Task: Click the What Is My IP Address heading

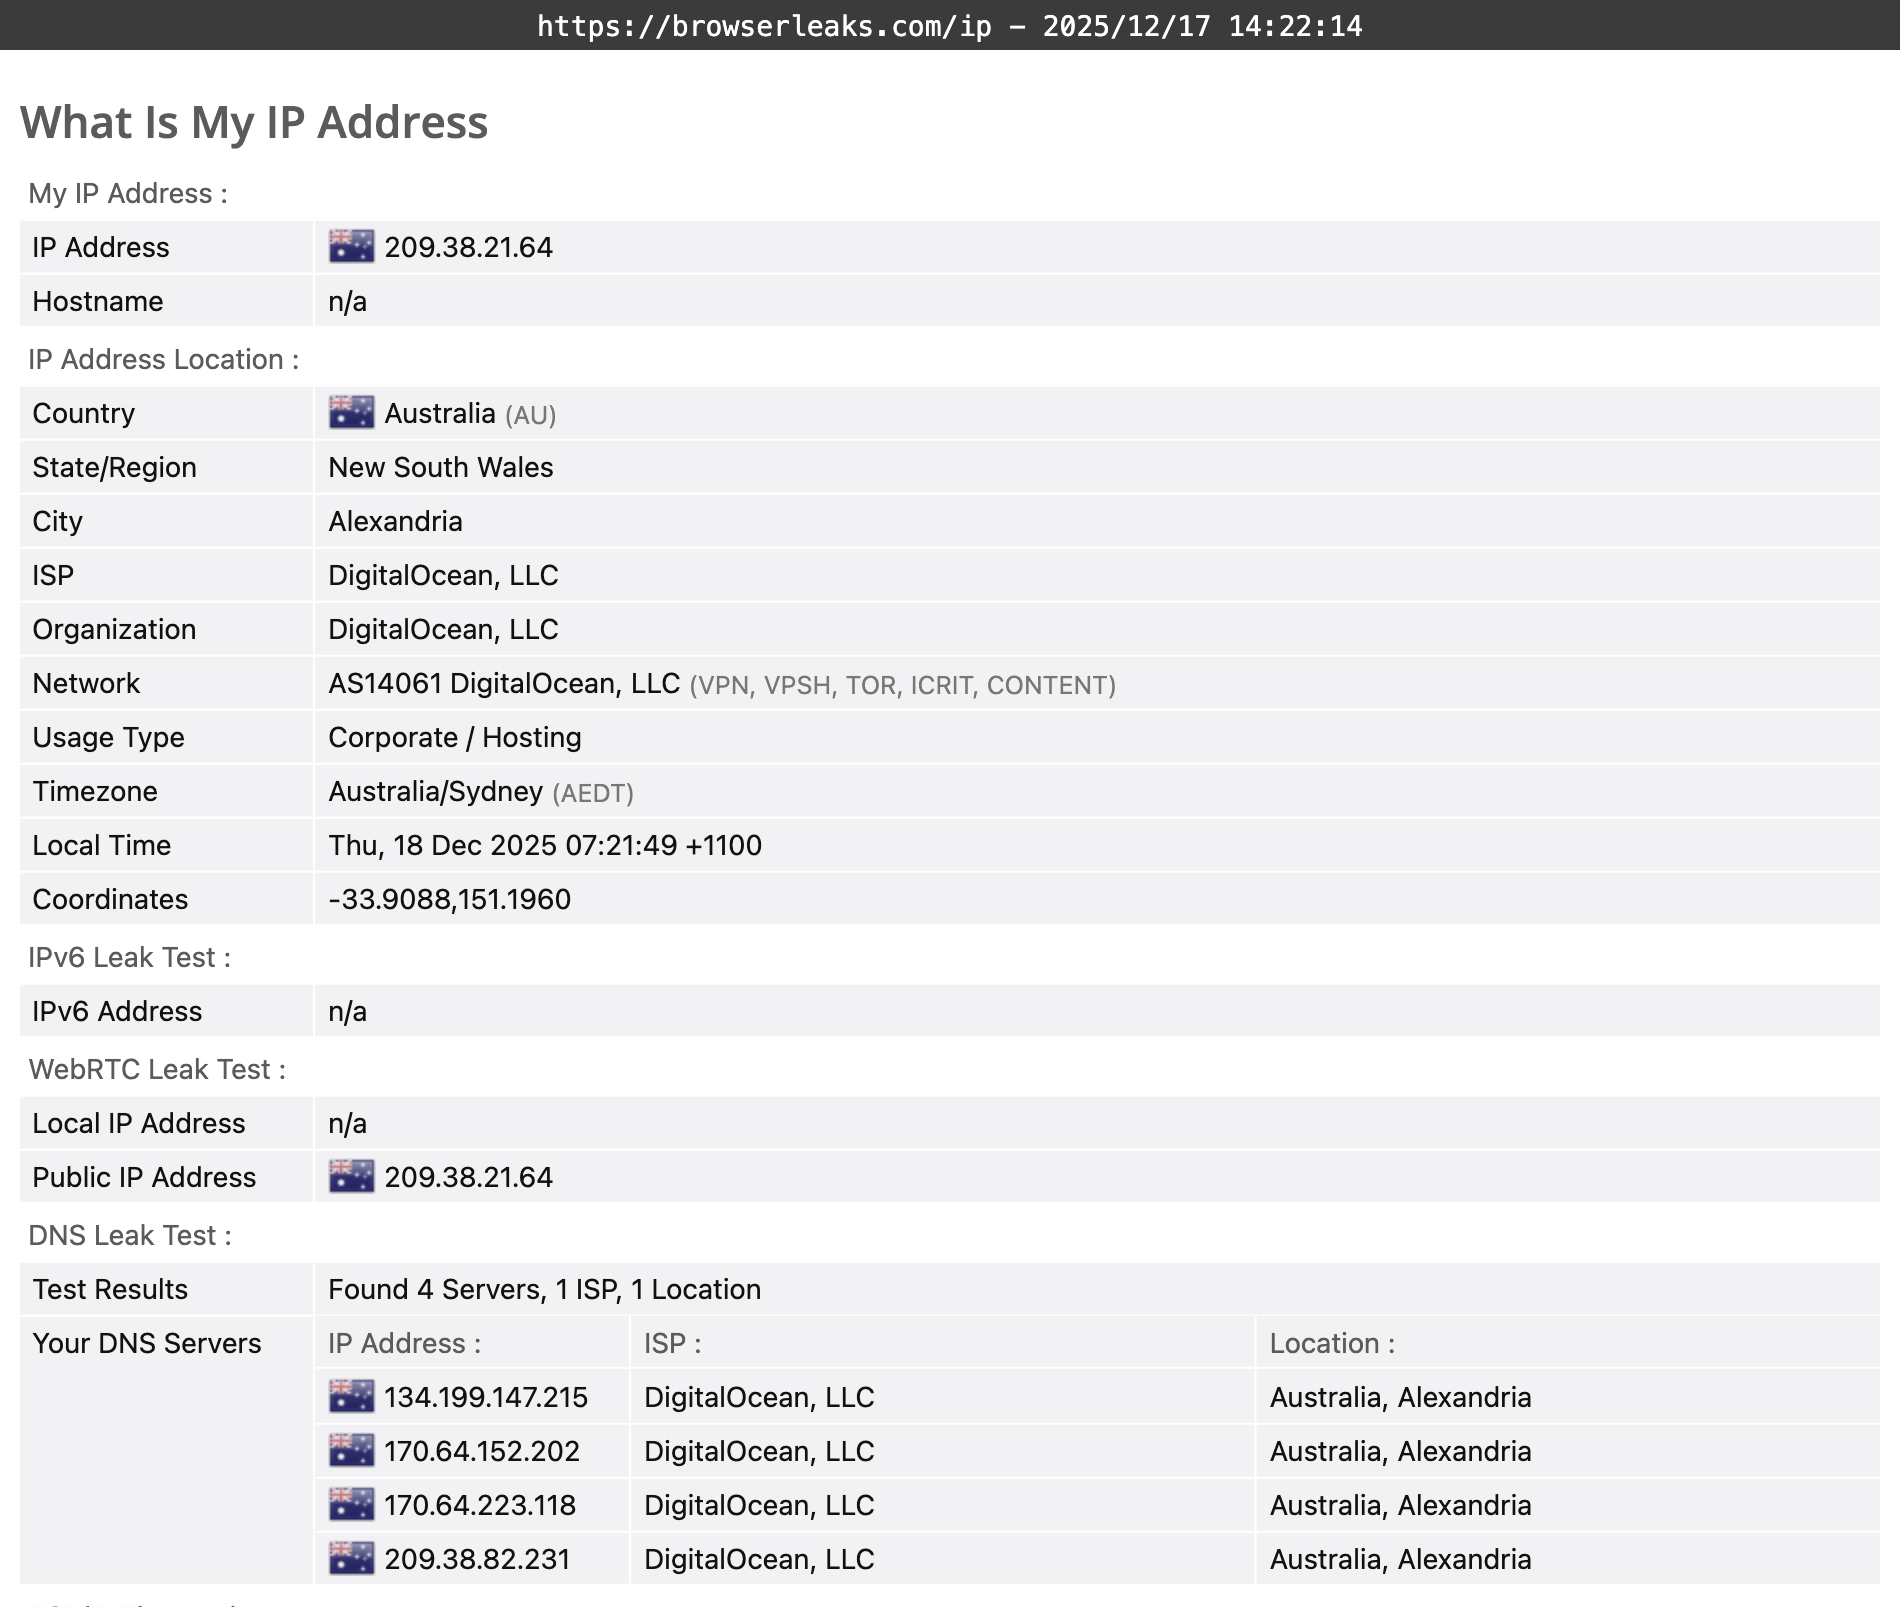Action: point(255,122)
